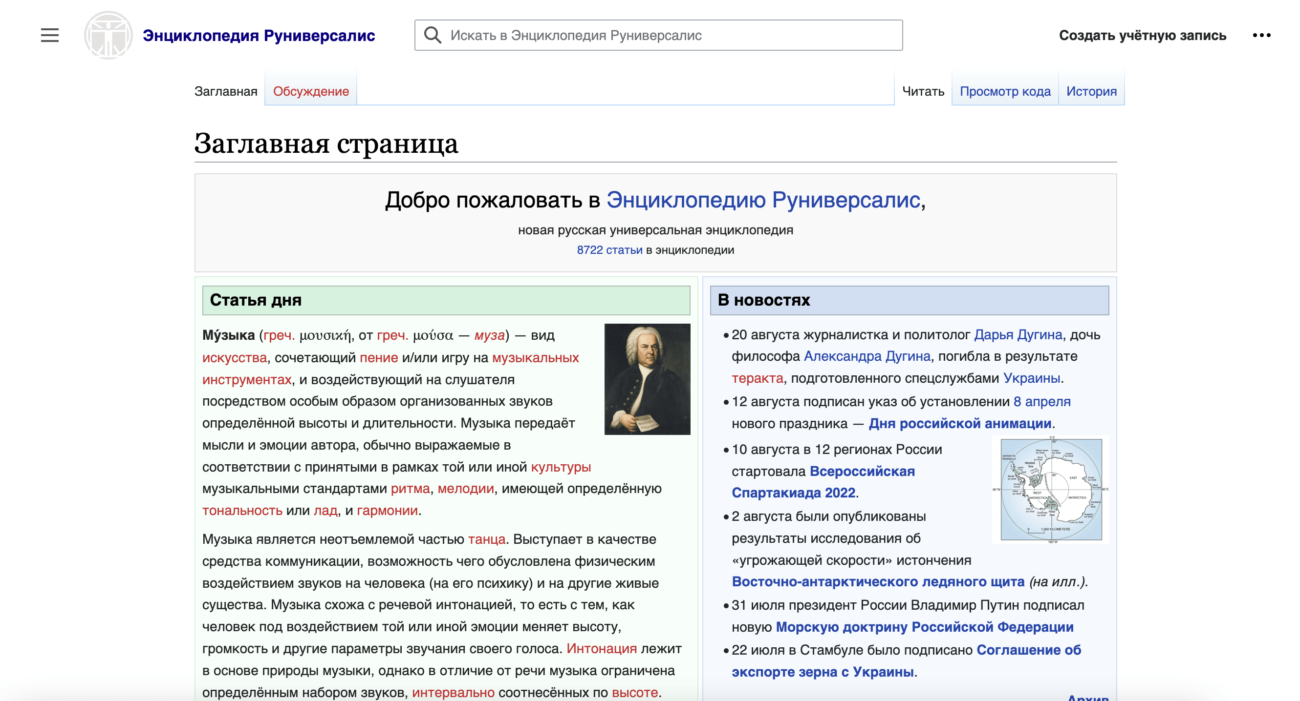1300x701 pixels.
Task: Switch to the Обсуждение tab
Action: (310, 90)
